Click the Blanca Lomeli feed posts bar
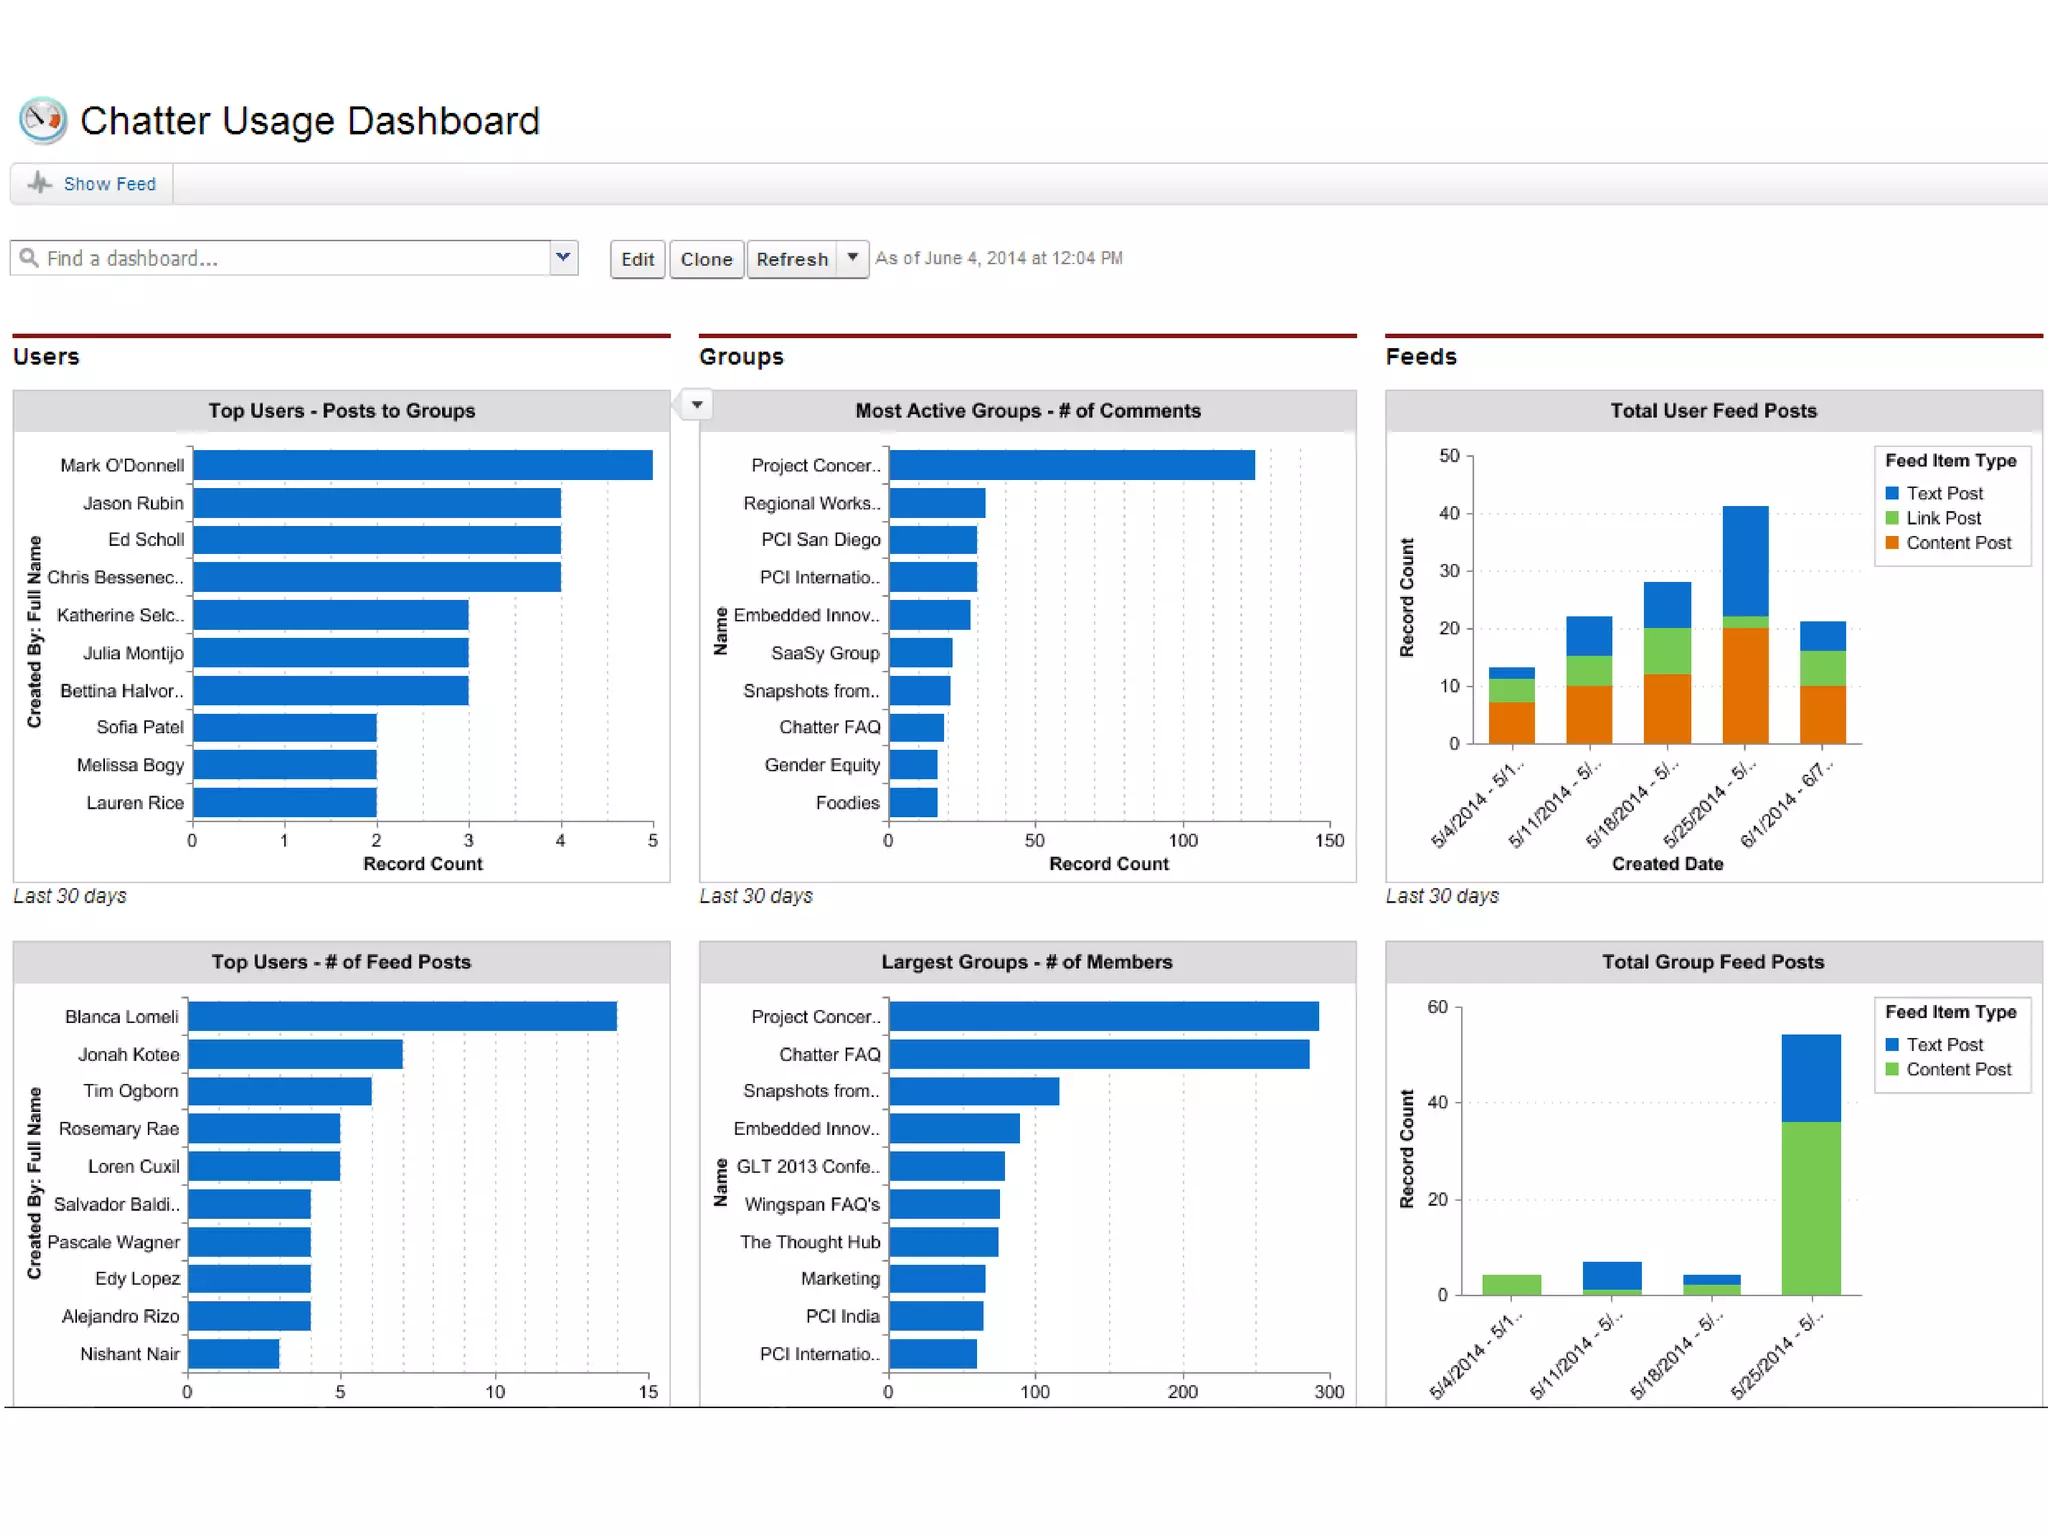Screen dimensions: 2048x1536 tap(402, 1016)
